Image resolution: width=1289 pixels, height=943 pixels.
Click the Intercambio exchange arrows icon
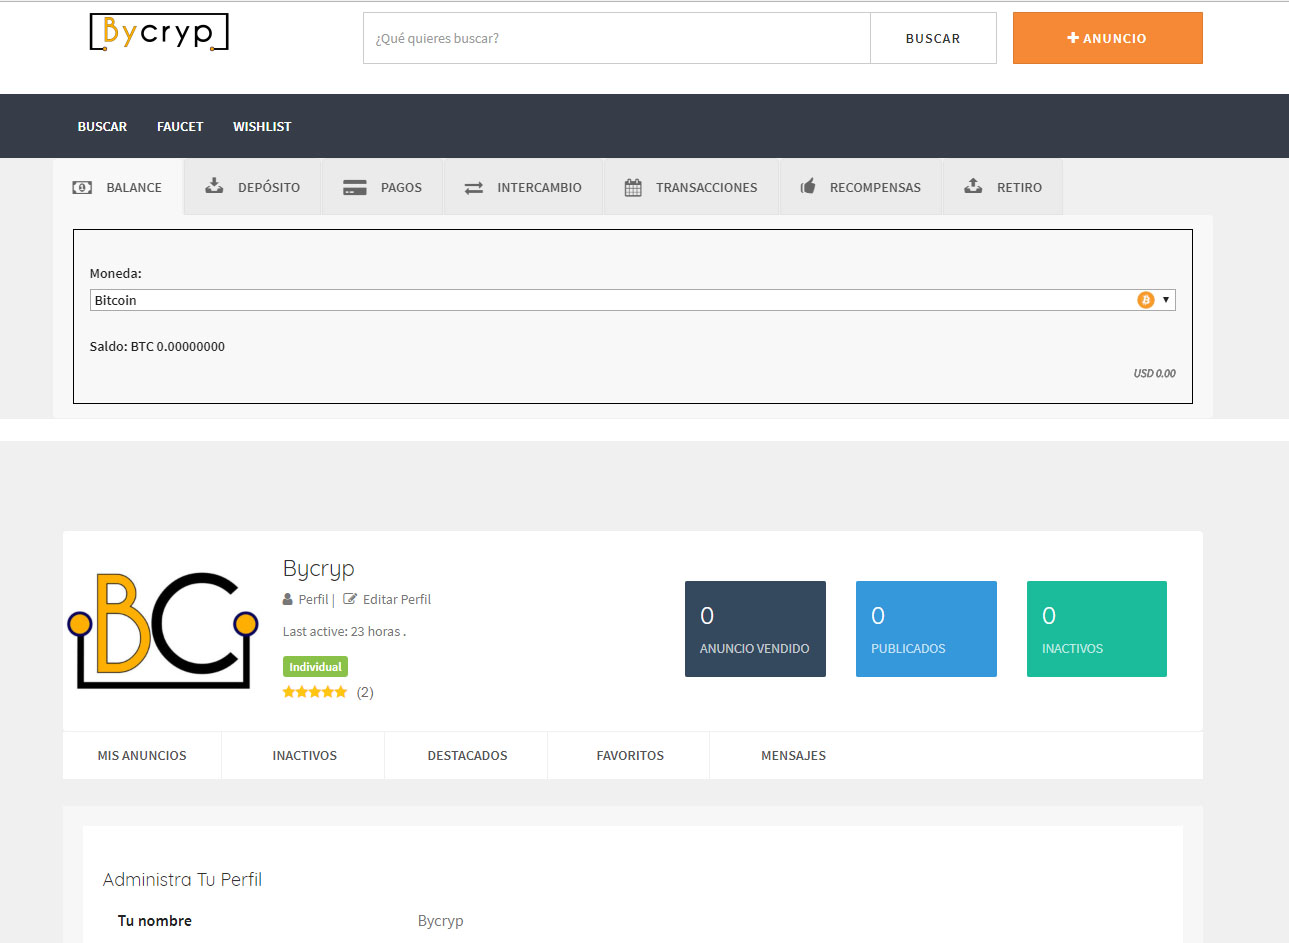[474, 187]
